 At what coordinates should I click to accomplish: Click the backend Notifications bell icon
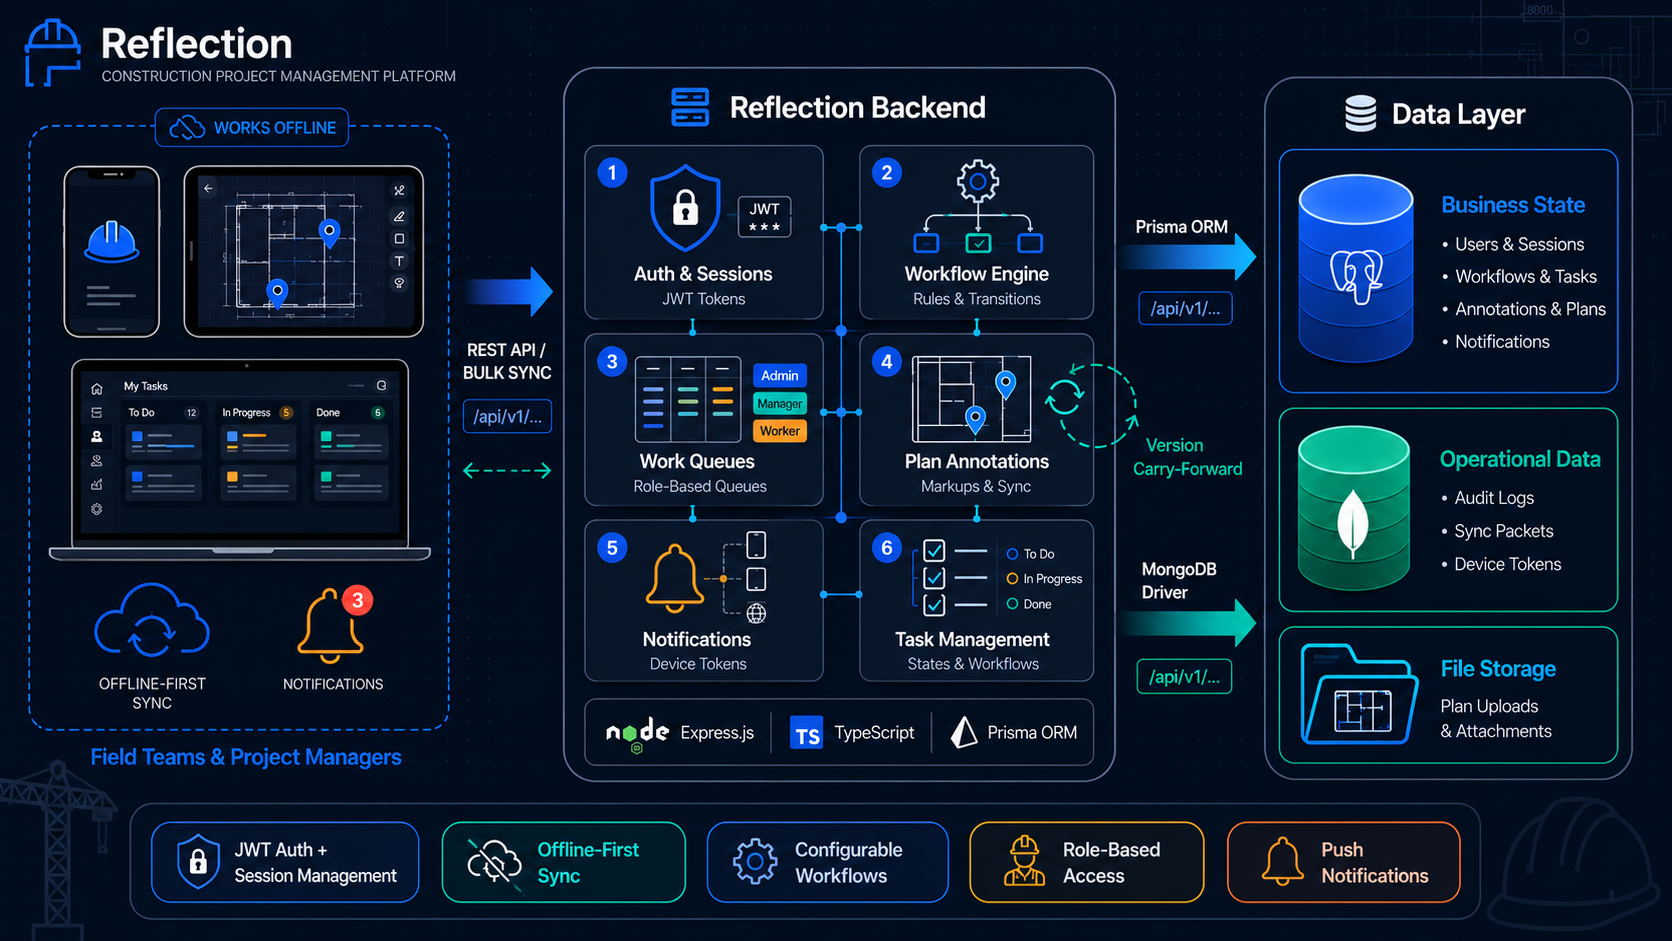675,578
